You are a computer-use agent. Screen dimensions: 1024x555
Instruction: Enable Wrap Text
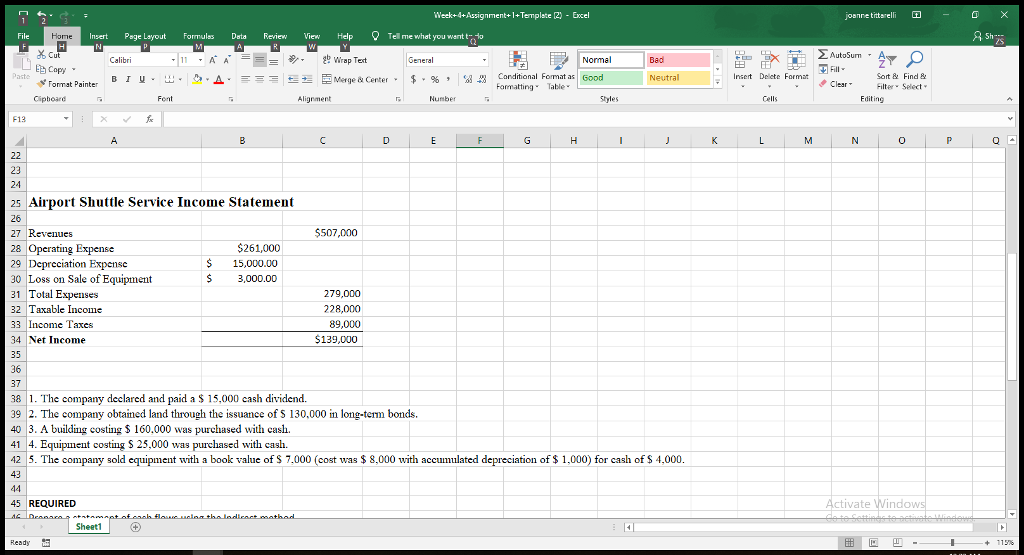(345, 59)
